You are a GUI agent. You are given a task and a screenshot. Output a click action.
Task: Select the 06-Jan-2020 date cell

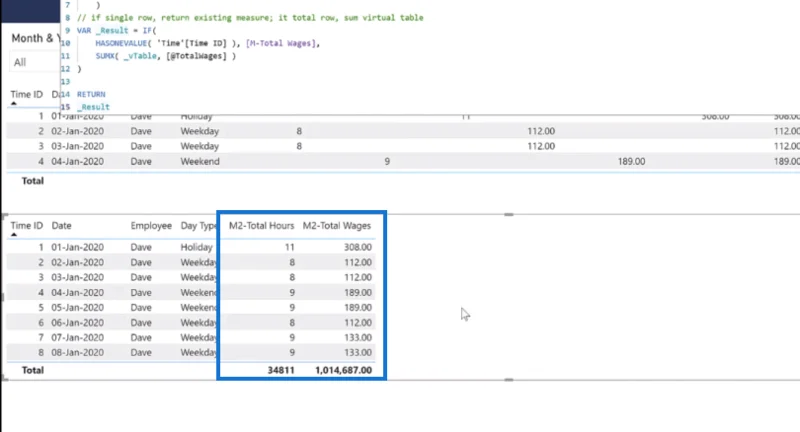[78, 322]
